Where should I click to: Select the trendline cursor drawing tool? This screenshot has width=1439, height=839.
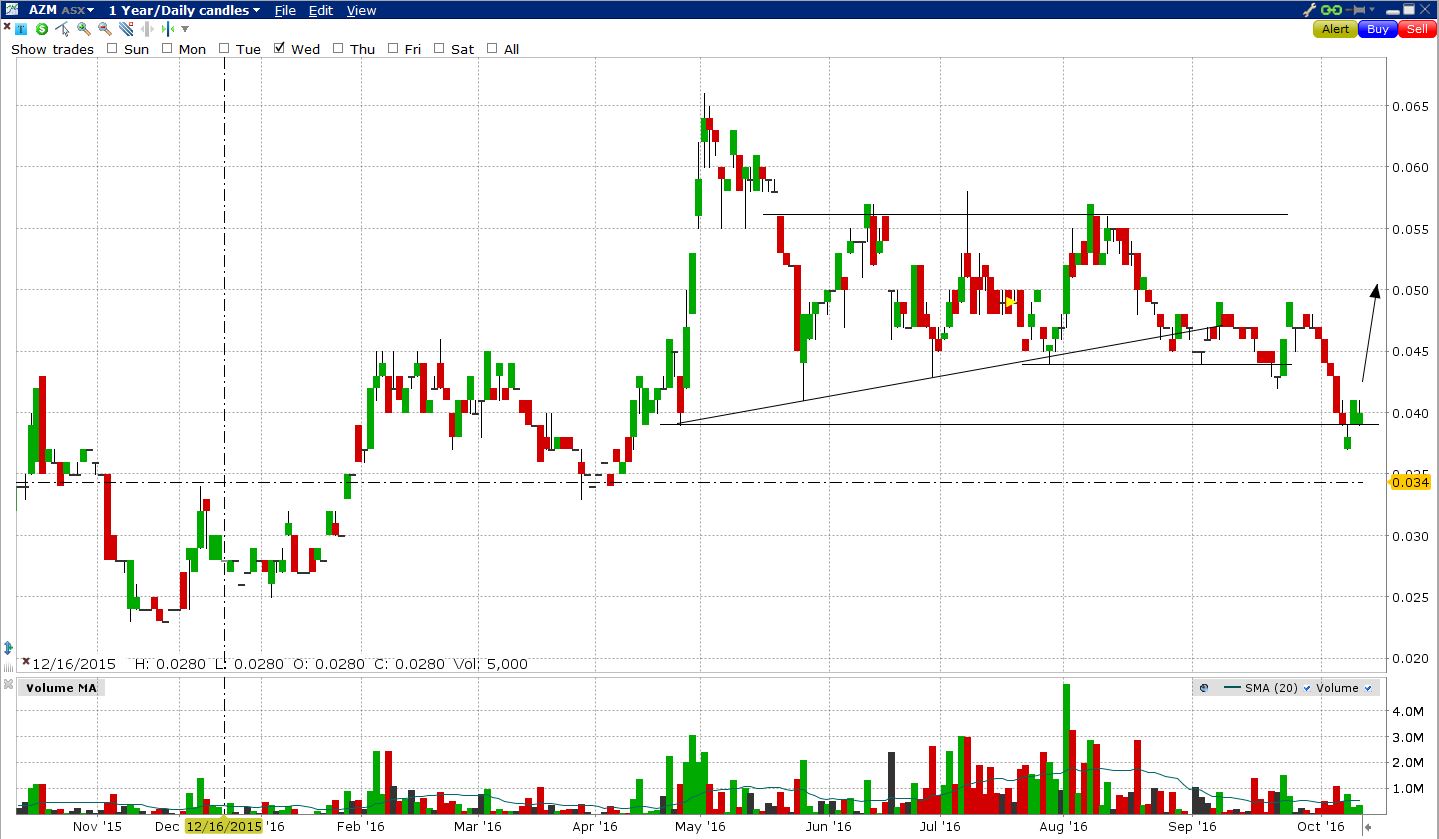click(62, 29)
